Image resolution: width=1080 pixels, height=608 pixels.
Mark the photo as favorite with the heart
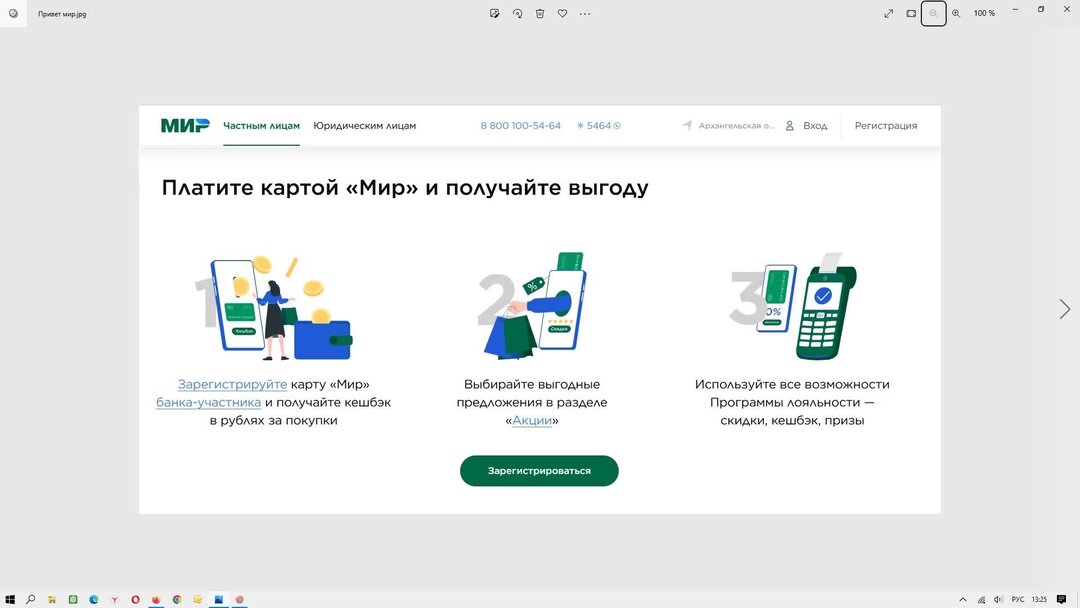563,13
